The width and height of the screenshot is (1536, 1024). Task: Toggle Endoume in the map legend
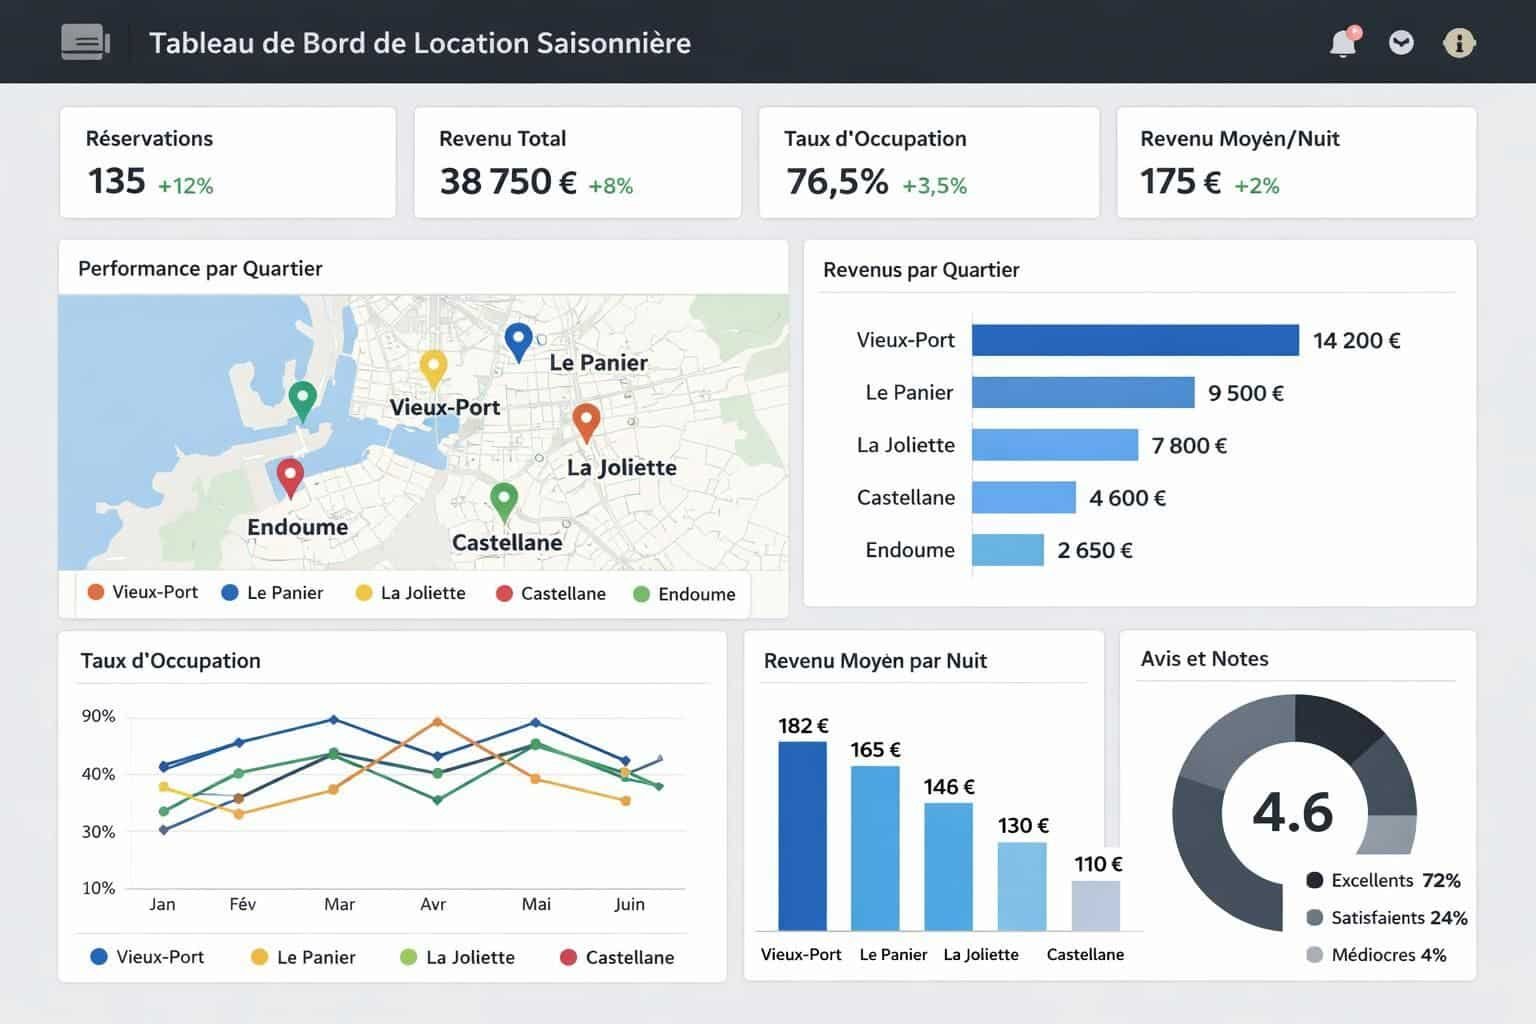coord(684,594)
